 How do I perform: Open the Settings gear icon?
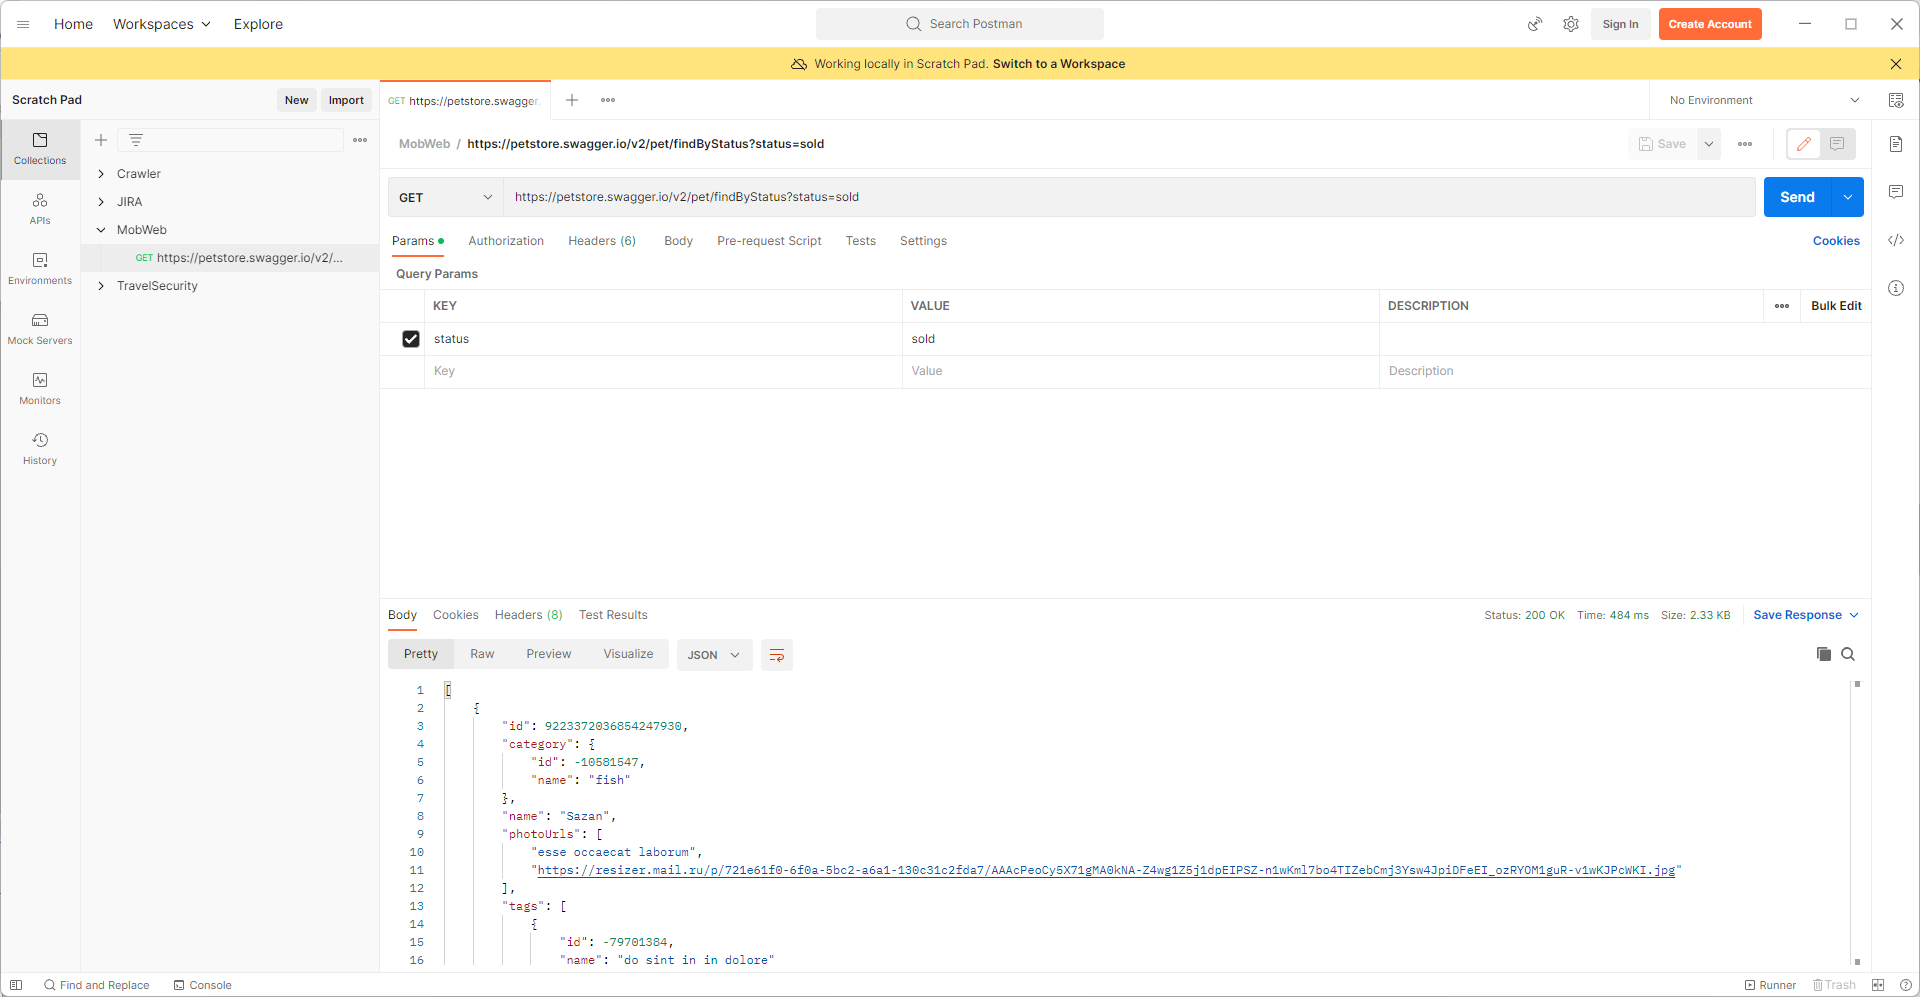point(1571,24)
